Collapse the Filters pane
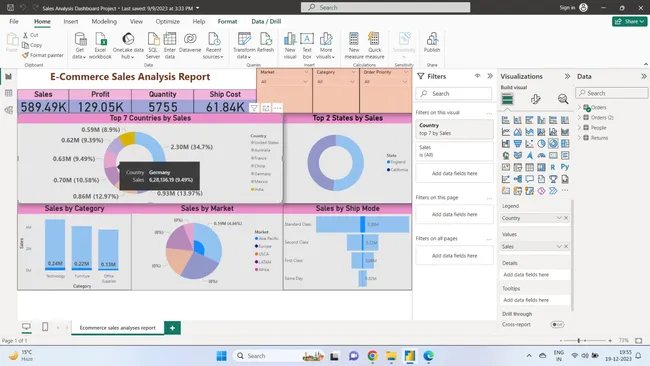The height and width of the screenshot is (366, 650). (490, 76)
